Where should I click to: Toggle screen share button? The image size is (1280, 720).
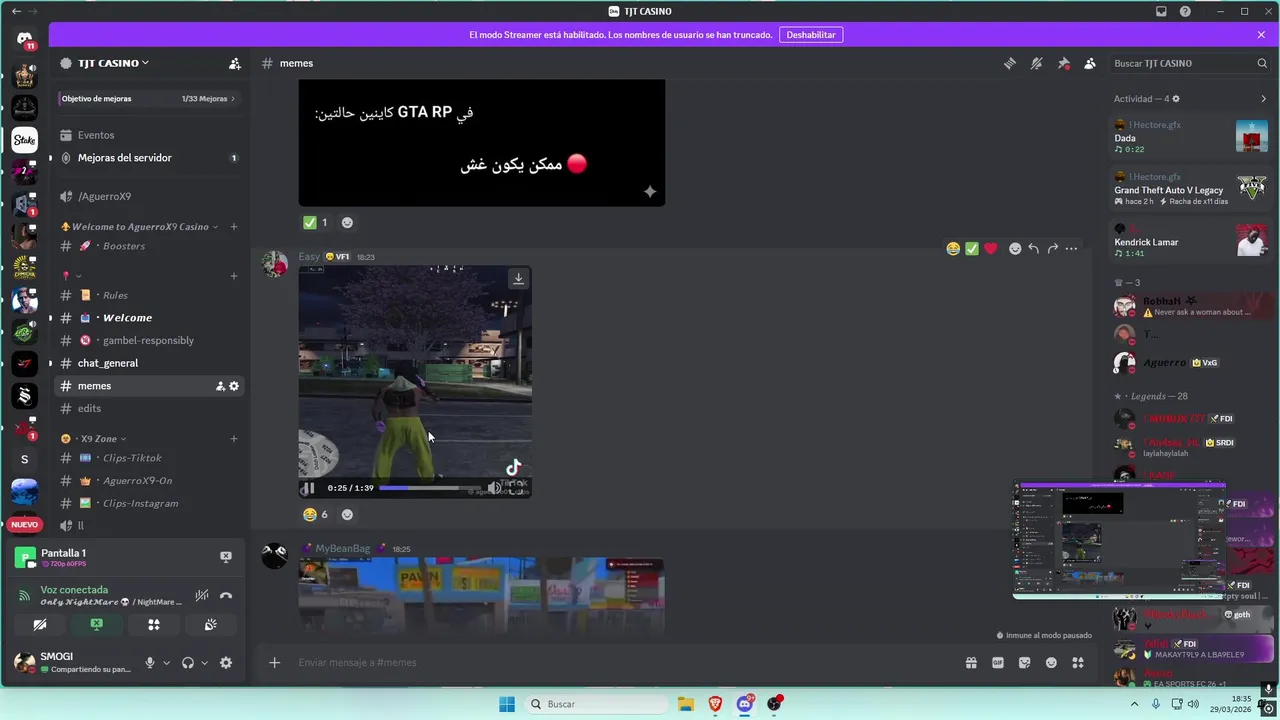(97, 624)
